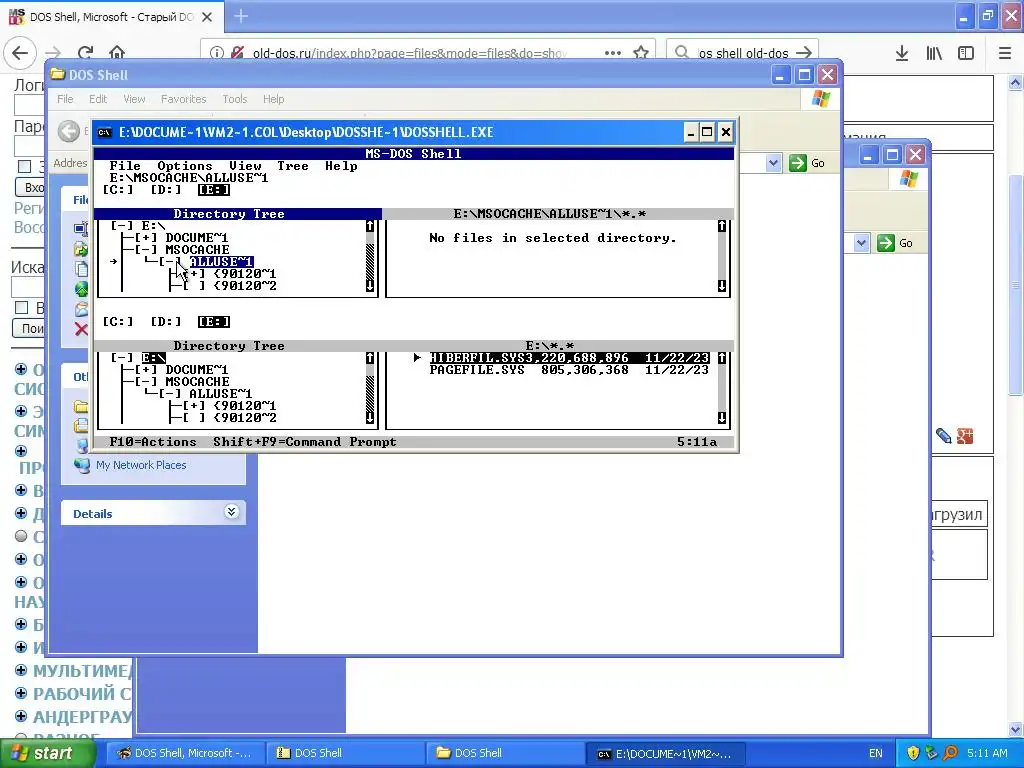Collapse ALLUSE~1 [-] in lower Directory Tree
Screen dimensions: 1024x768
[x=170, y=394]
